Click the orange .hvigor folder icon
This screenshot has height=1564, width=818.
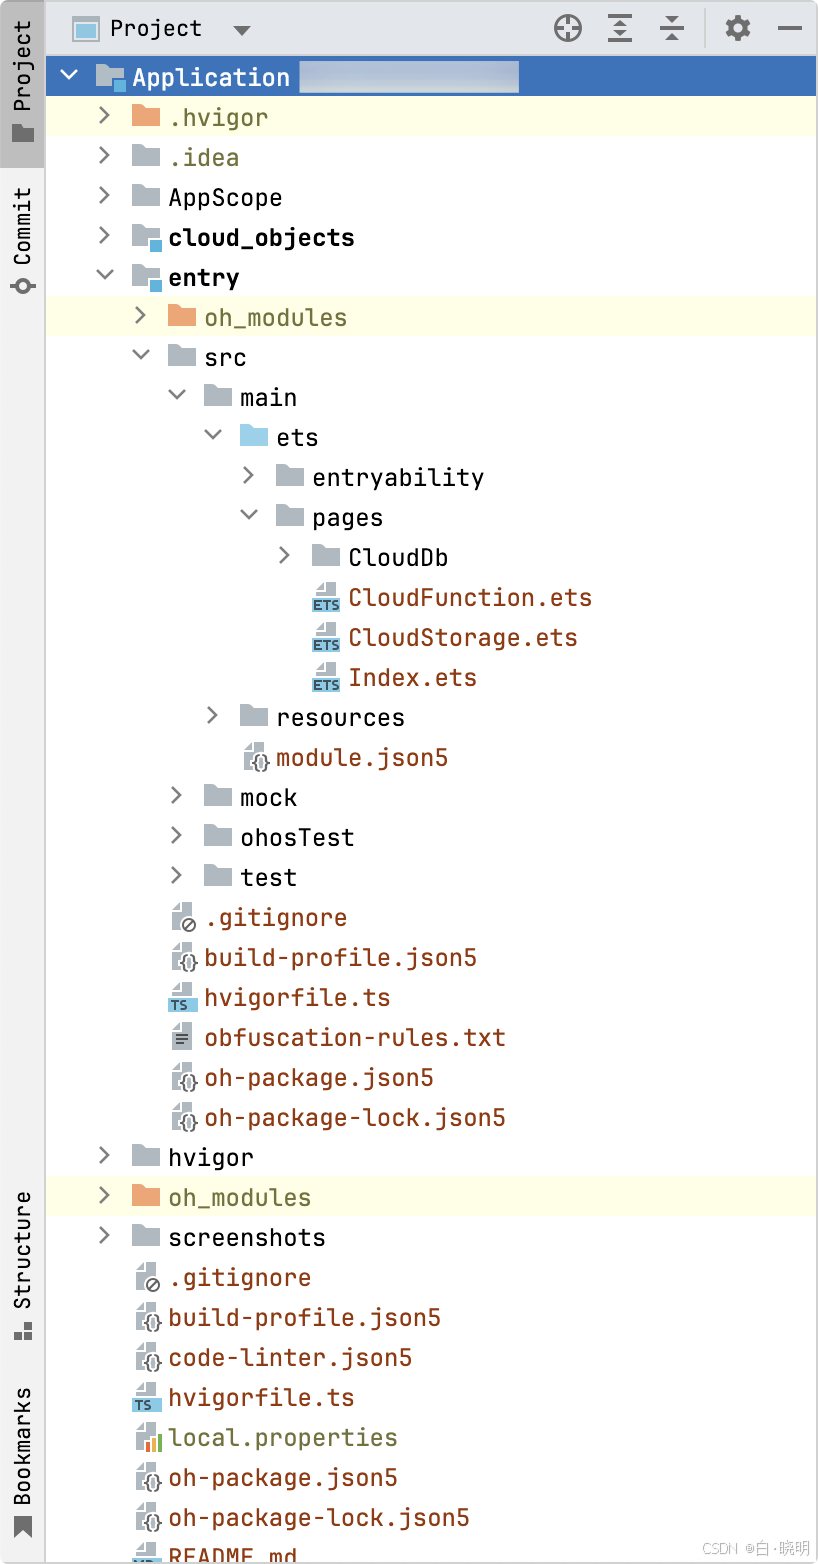[x=146, y=116]
